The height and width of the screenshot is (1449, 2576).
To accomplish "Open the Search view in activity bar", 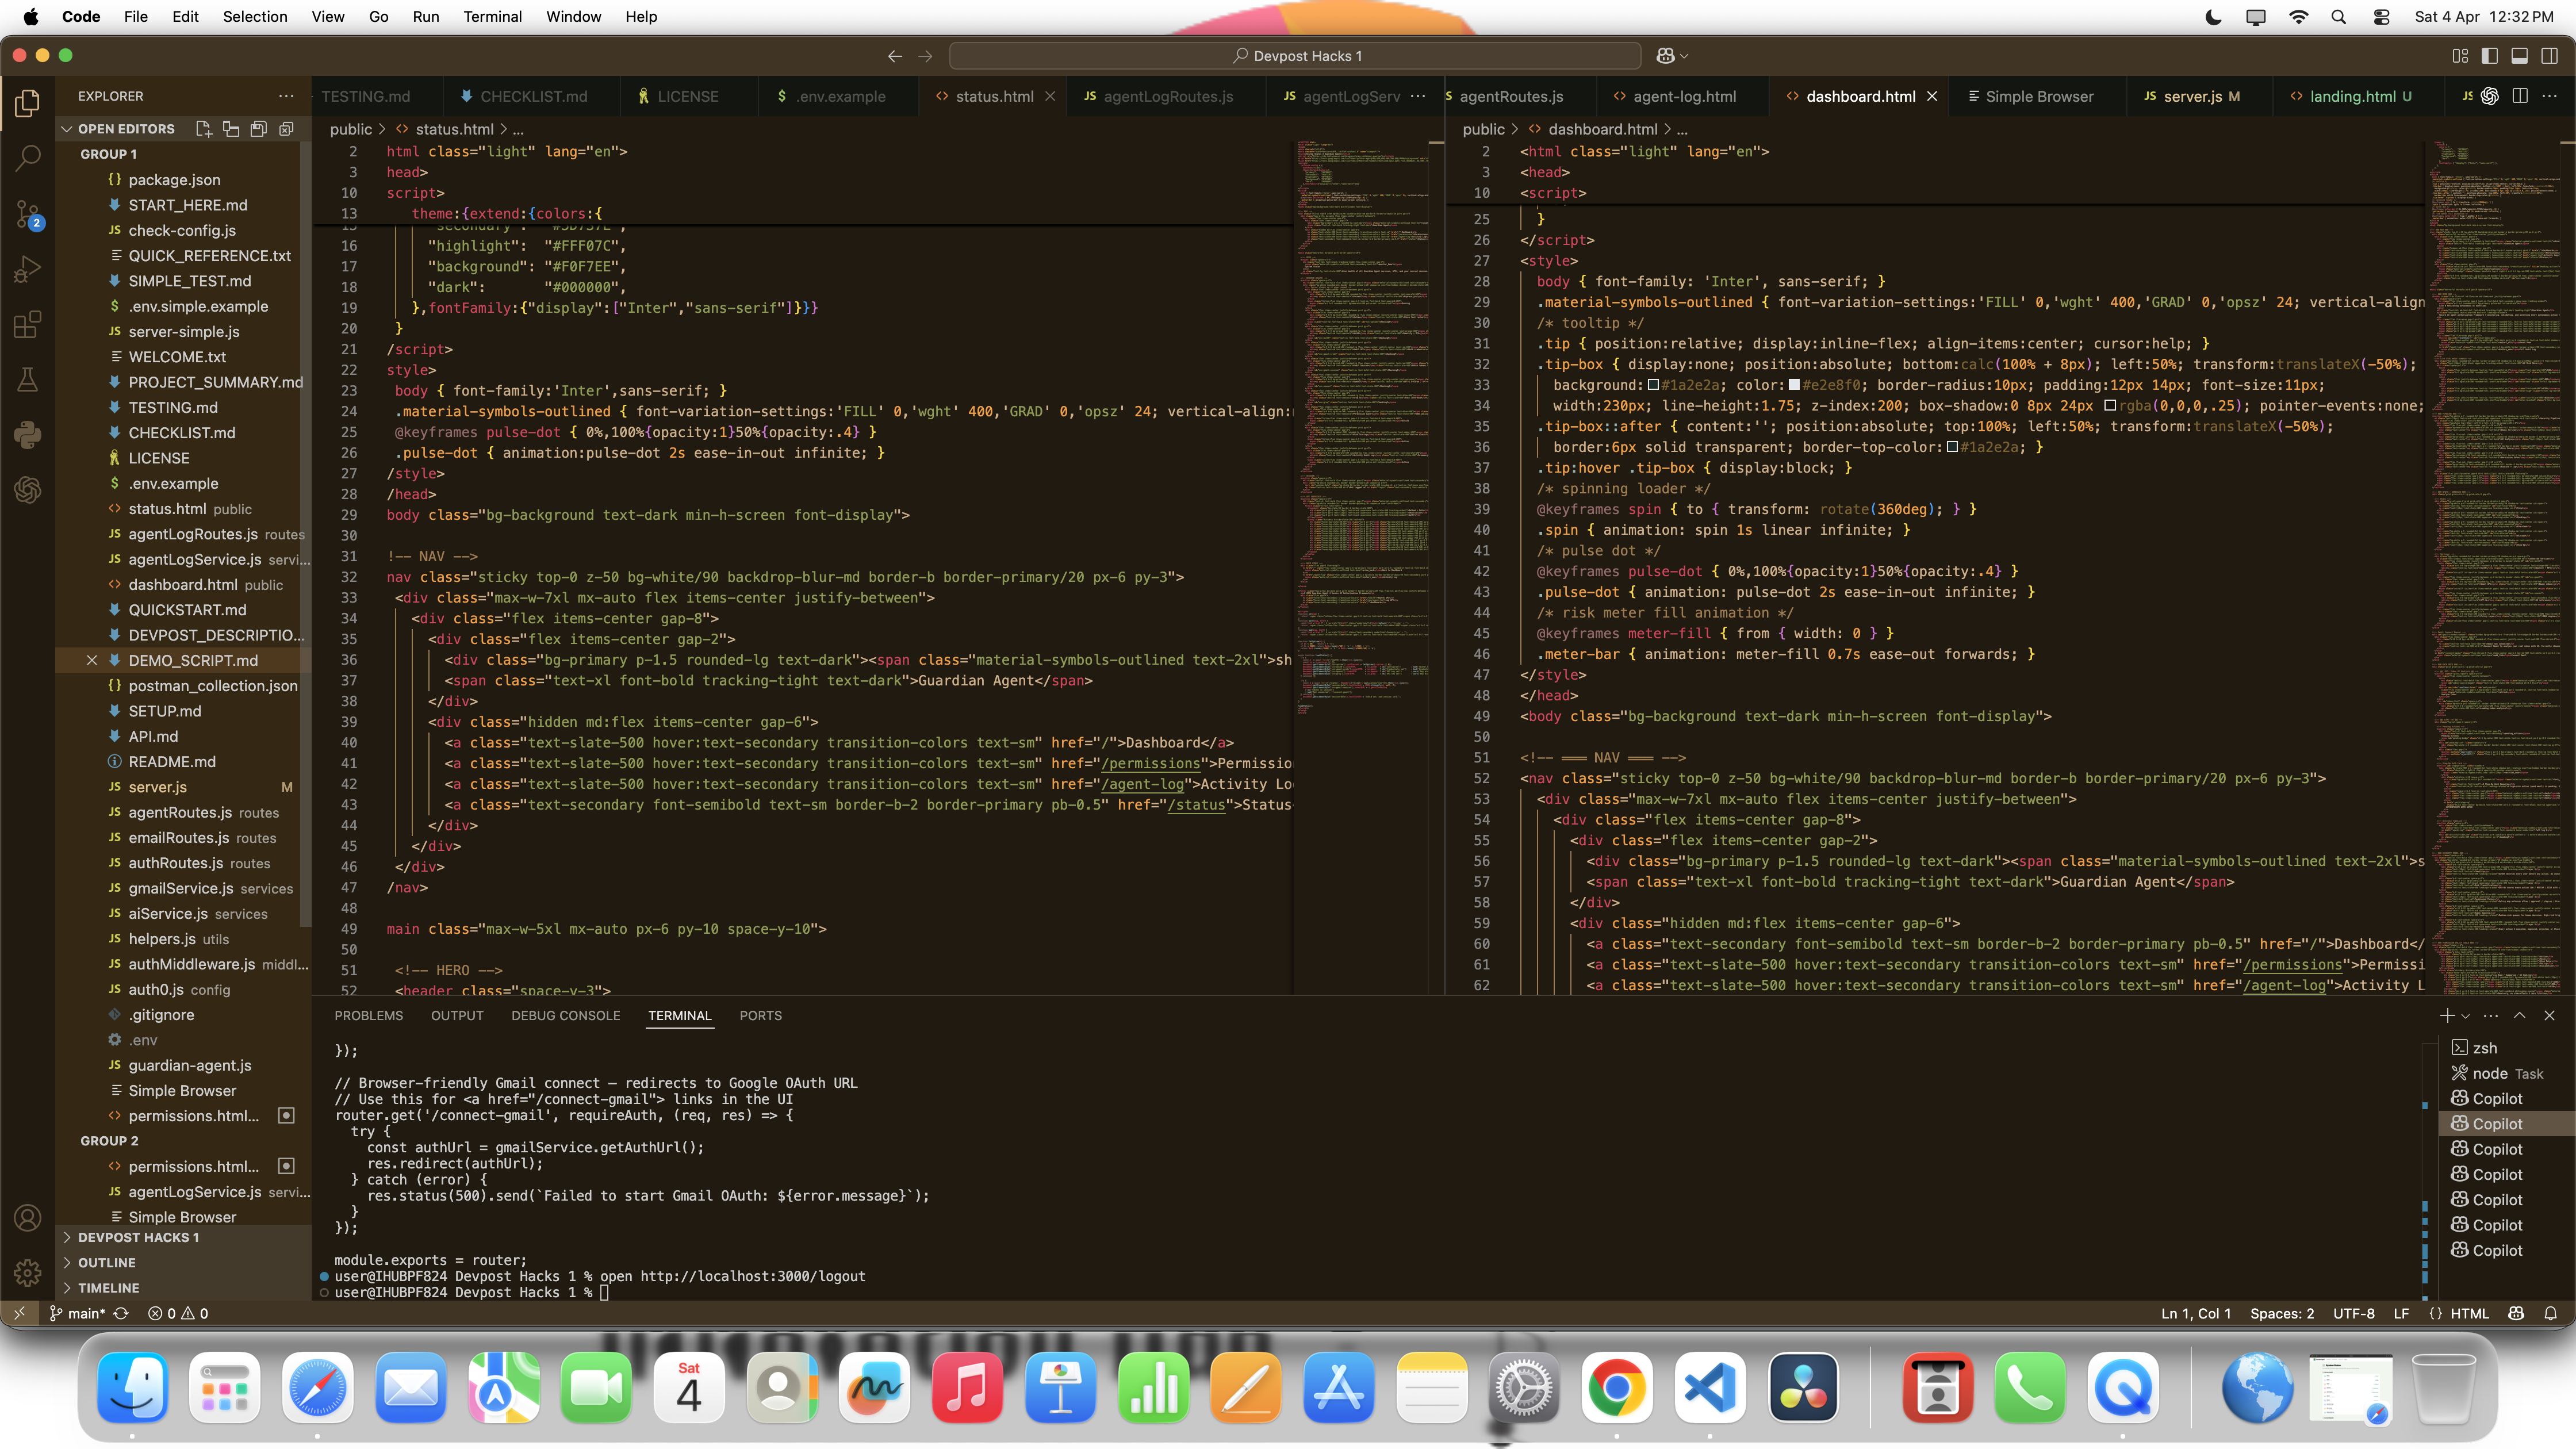I will click(28, 157).
